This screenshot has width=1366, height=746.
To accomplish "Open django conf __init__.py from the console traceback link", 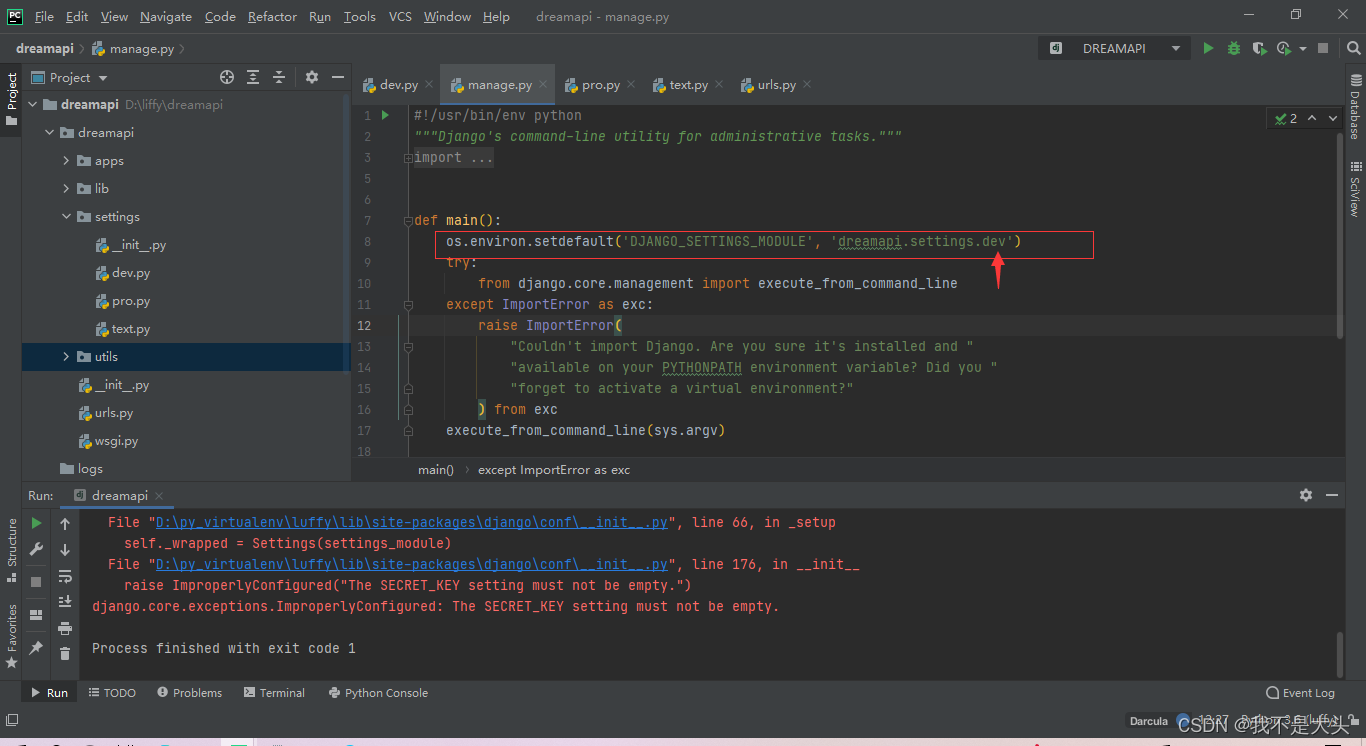I will pos(413,522).
